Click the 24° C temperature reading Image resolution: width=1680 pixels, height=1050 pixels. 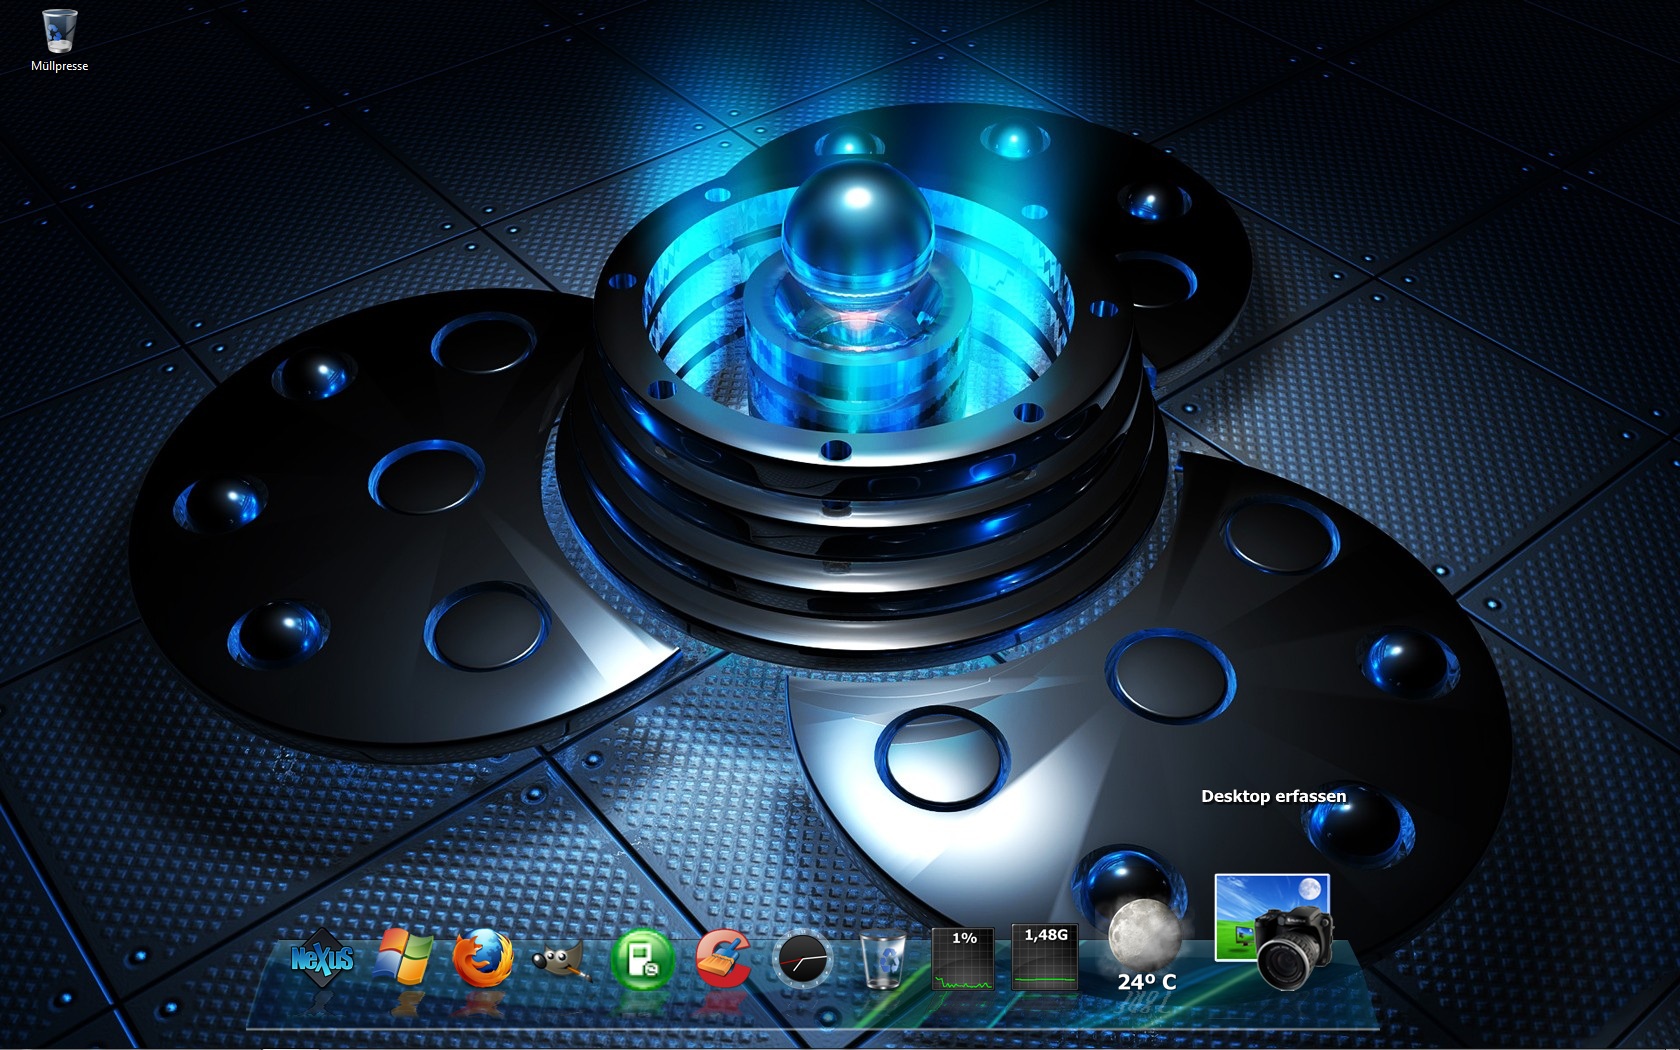click(1147, 982)
